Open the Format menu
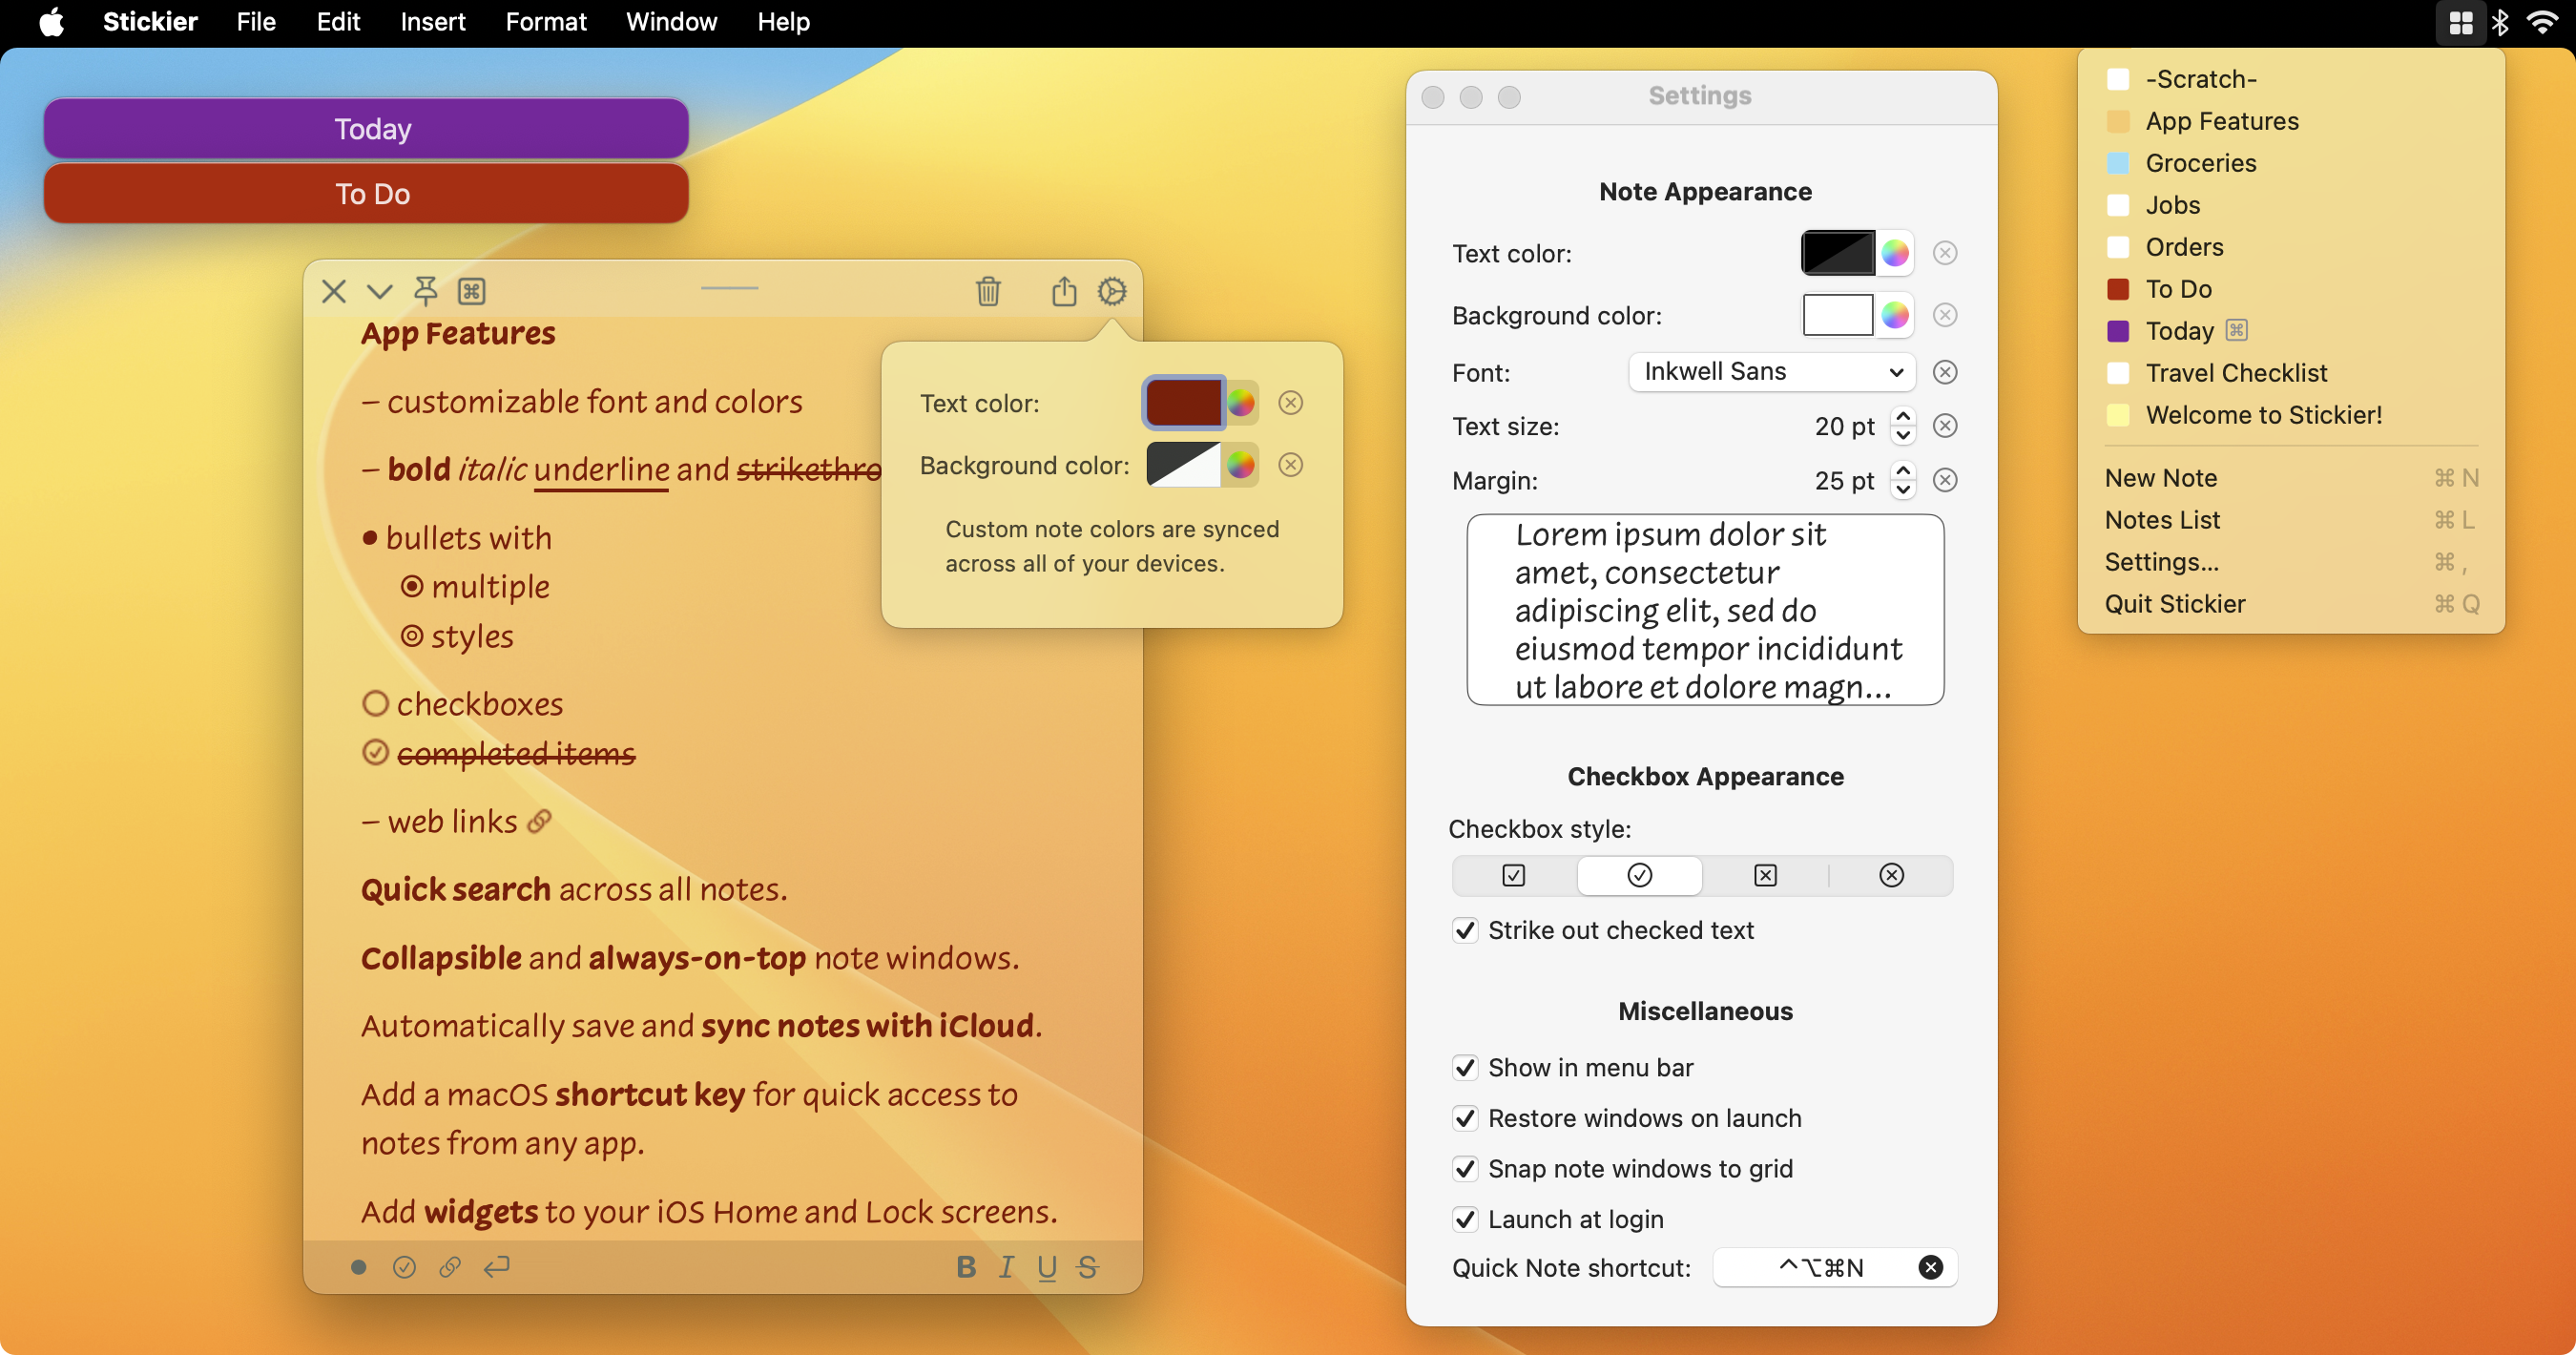The width and height of the screenshot is (2576, 1355). [546, 22]
